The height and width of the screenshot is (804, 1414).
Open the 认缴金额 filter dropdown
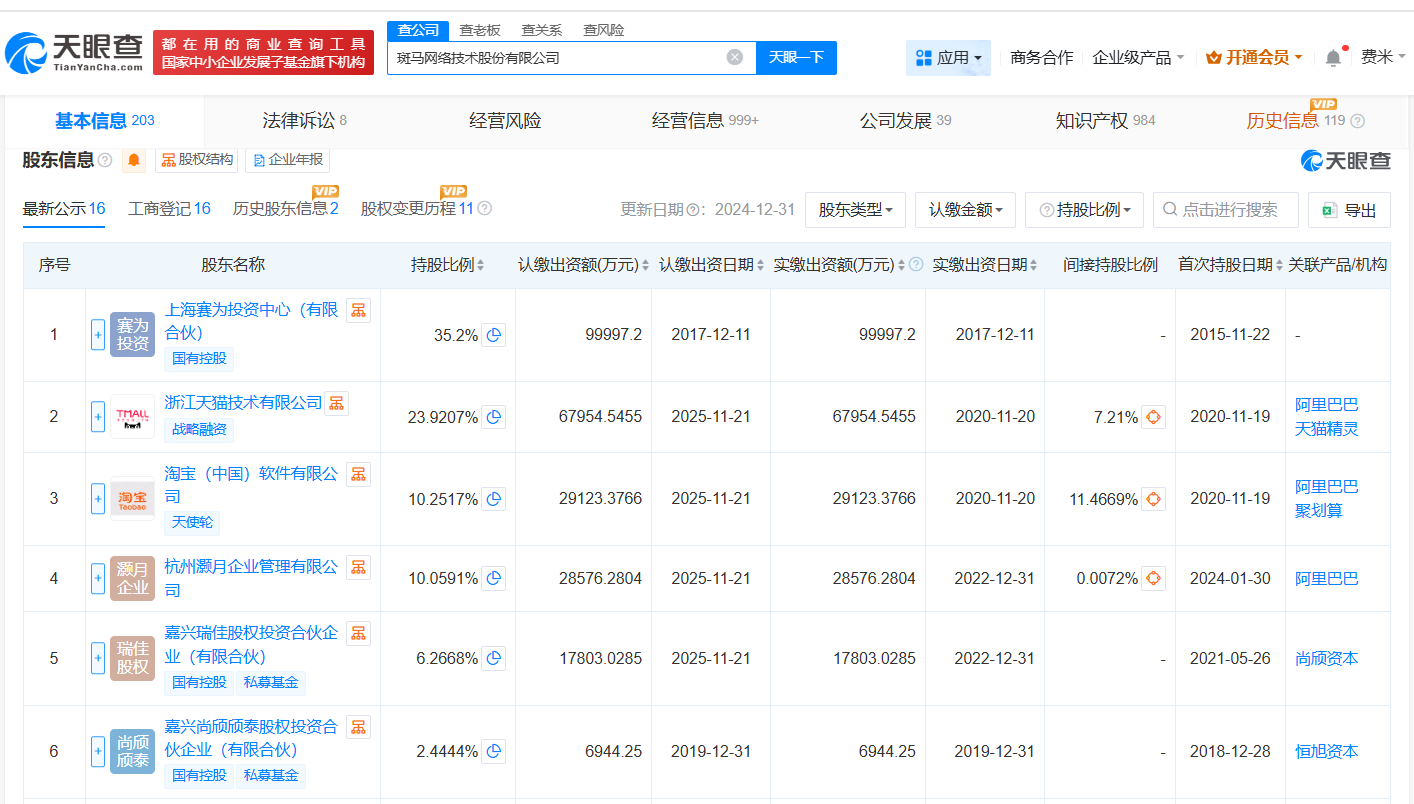965,210
